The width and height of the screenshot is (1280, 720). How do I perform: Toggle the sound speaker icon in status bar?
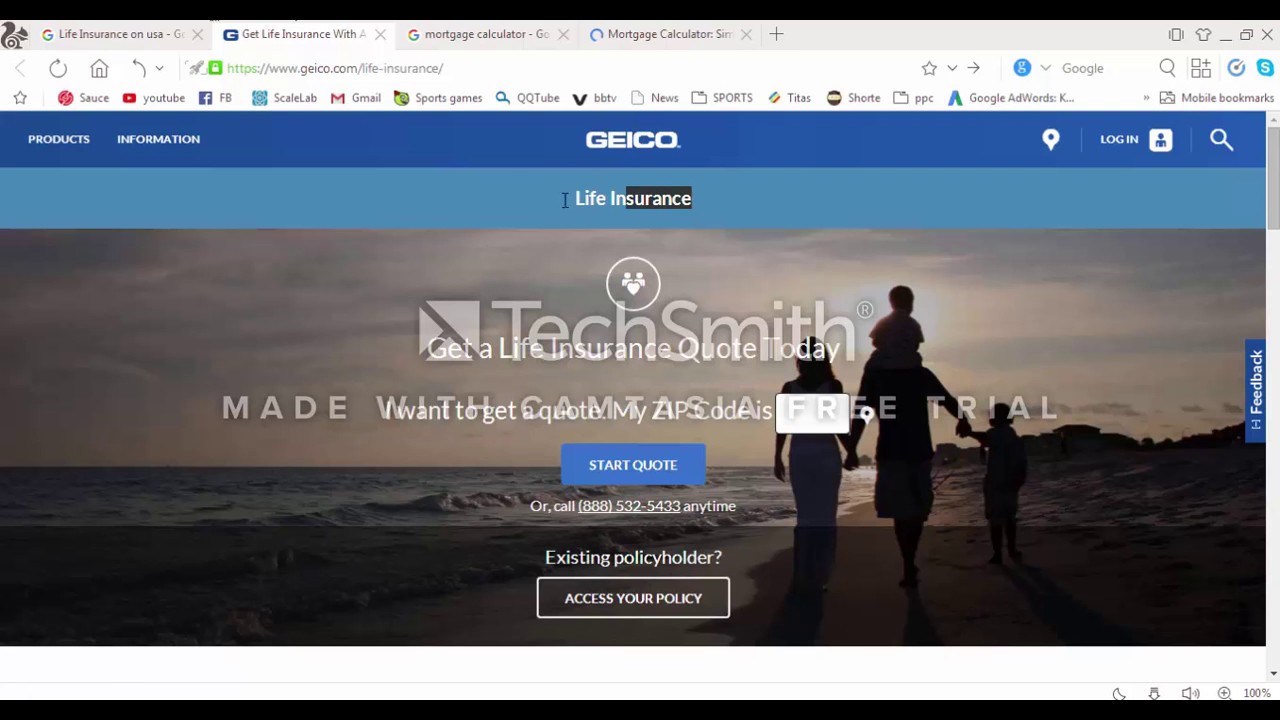pos(1190,693)
